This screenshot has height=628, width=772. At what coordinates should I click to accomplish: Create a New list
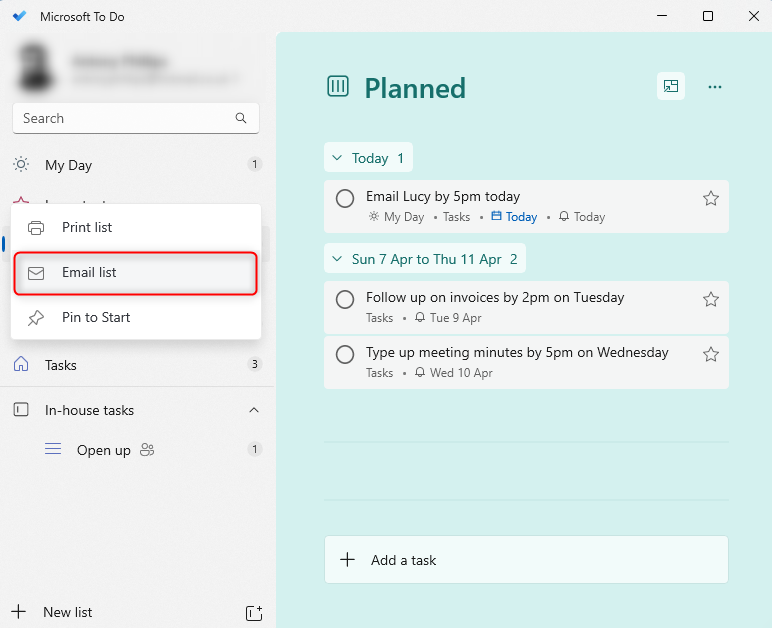point(67,612)
